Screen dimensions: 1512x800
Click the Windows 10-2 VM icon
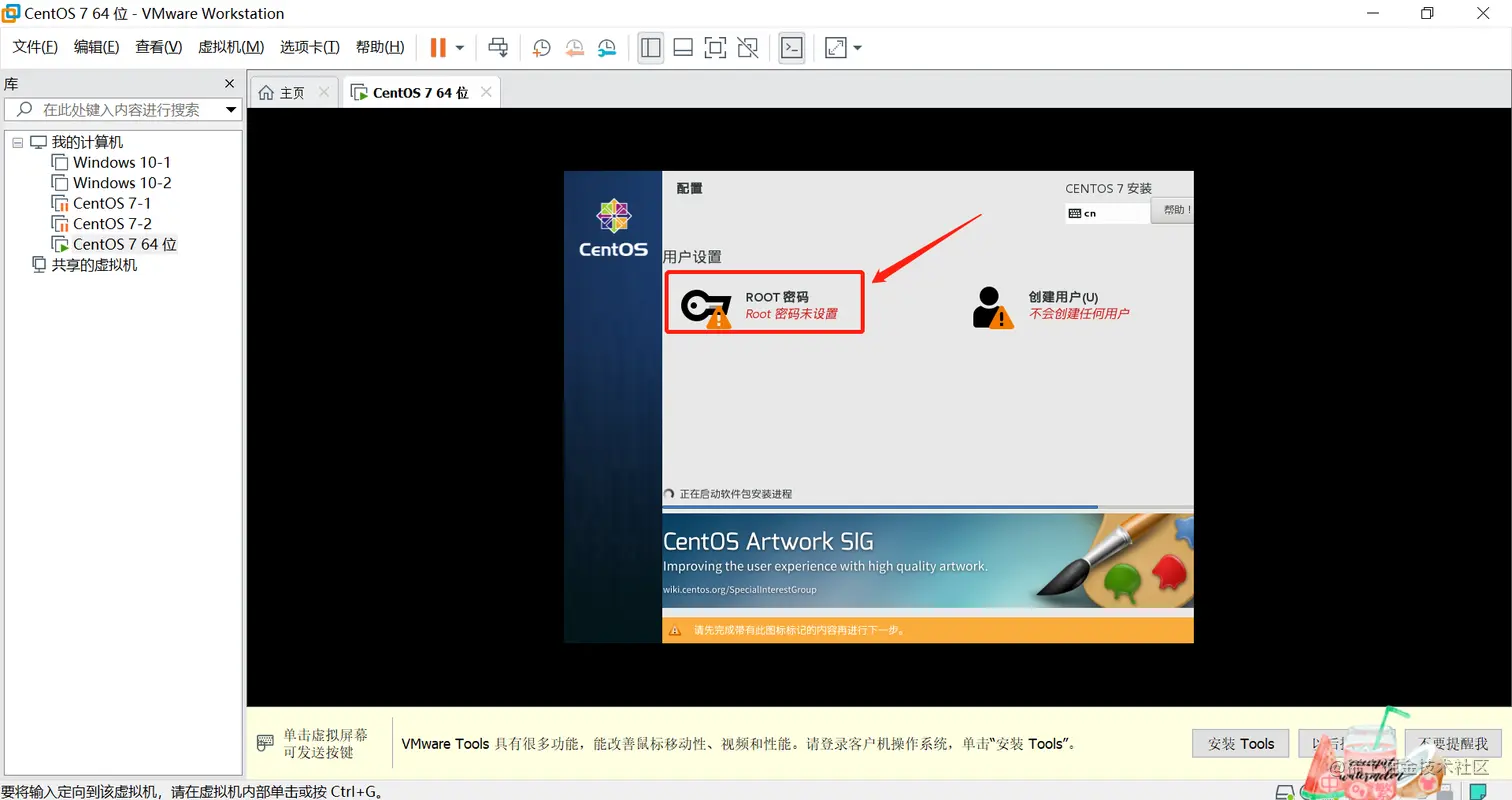(x=59, y=183)
